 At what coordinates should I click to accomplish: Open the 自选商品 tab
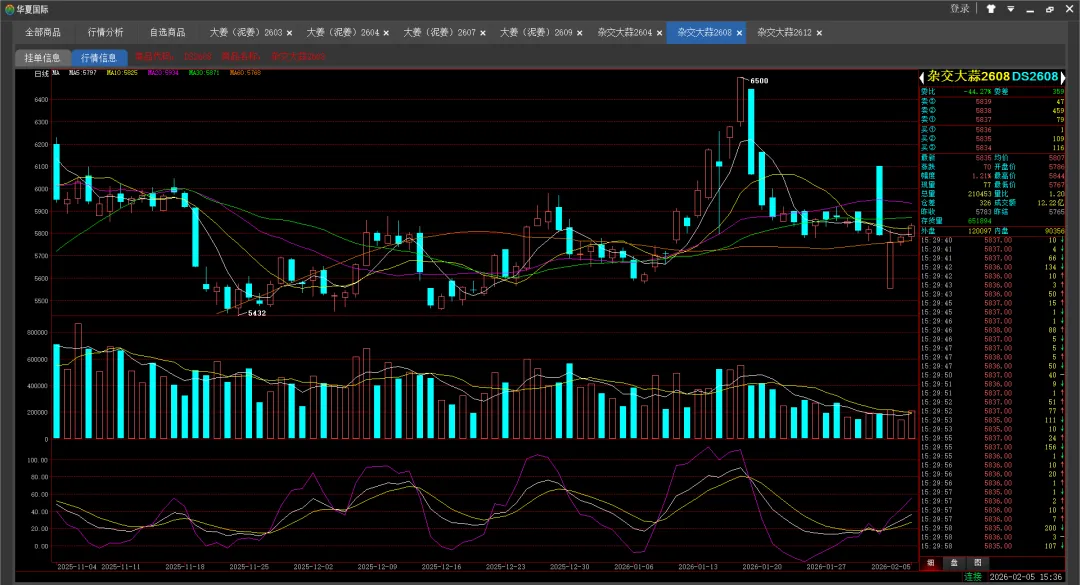167,32
